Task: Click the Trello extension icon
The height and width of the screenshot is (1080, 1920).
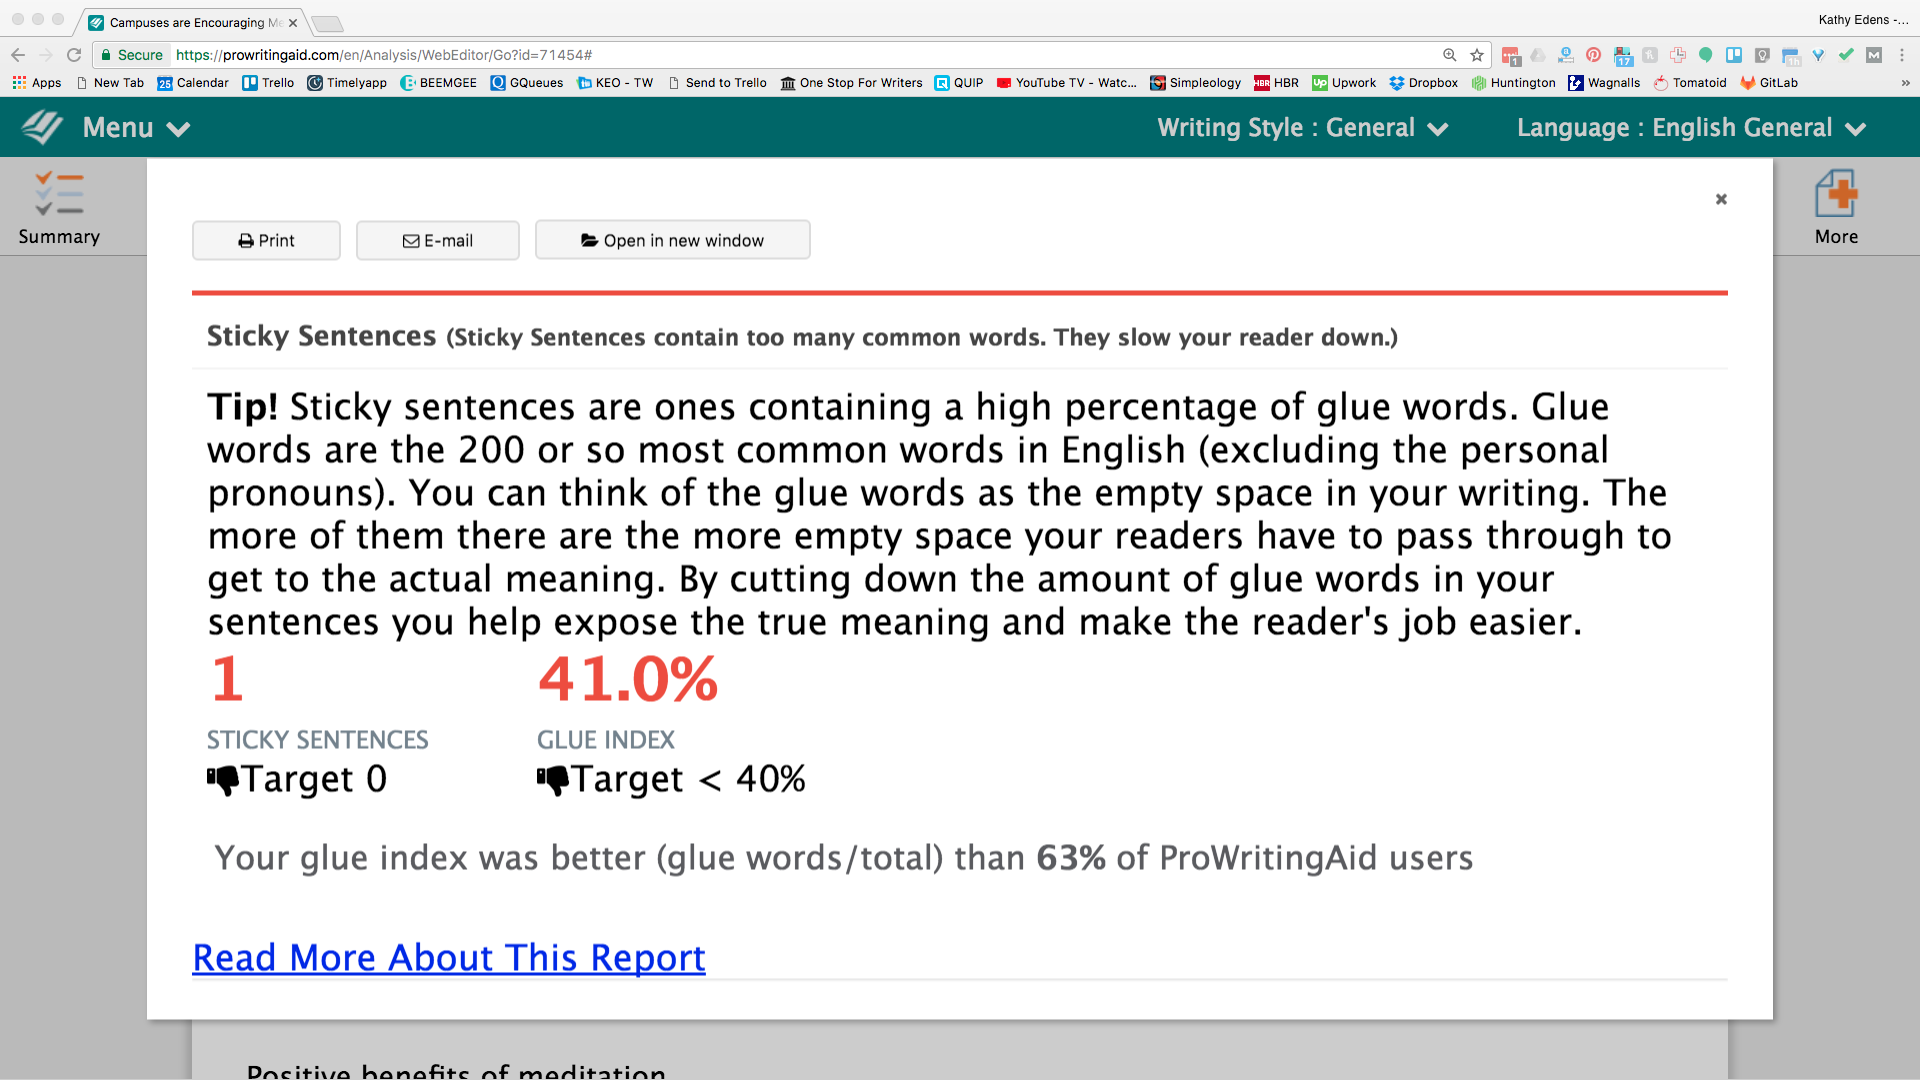Action: [1734, 55]
